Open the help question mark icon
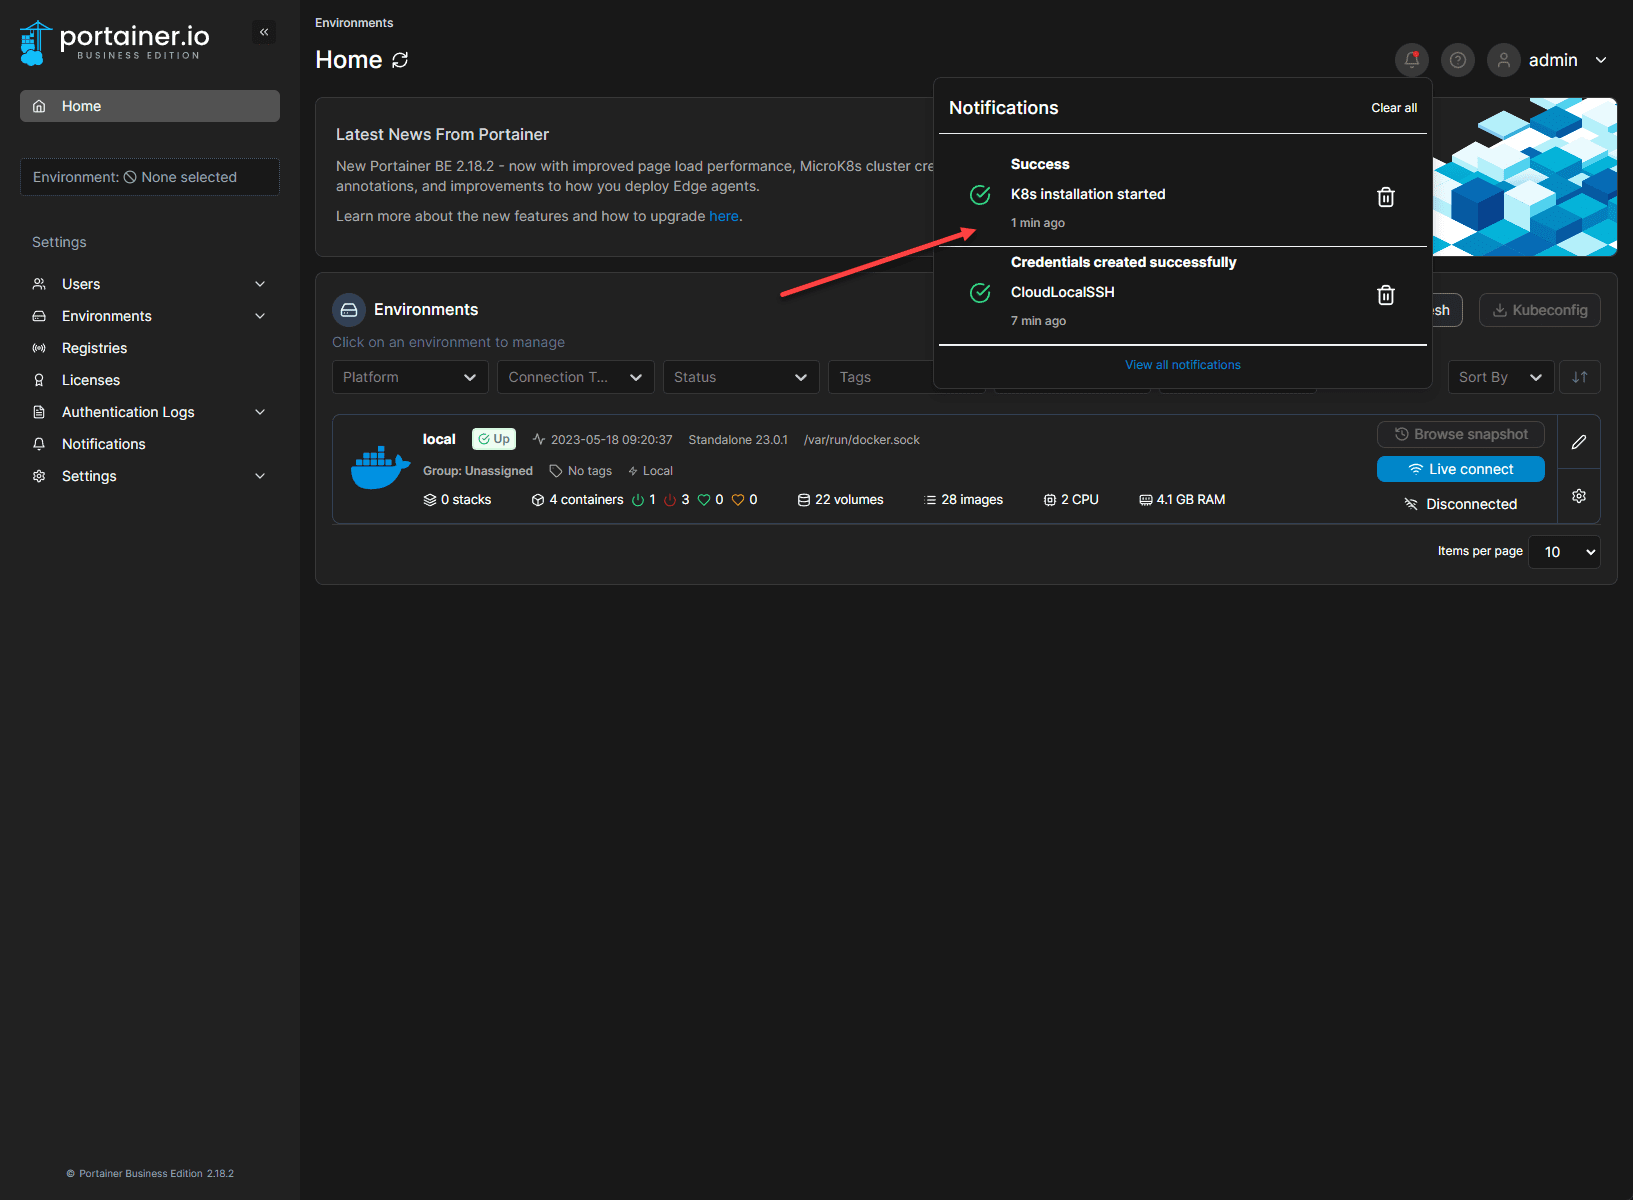The image size is (1633, 1200). point(1457,60)
